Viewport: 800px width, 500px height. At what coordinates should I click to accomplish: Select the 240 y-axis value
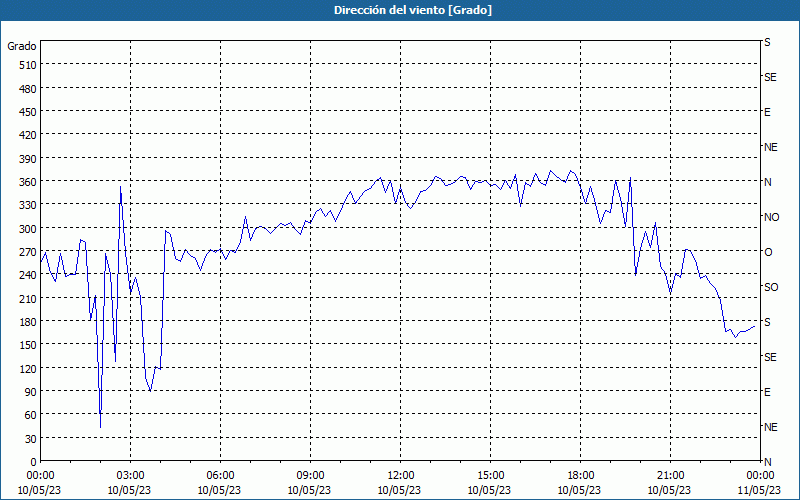pos(28,276)
